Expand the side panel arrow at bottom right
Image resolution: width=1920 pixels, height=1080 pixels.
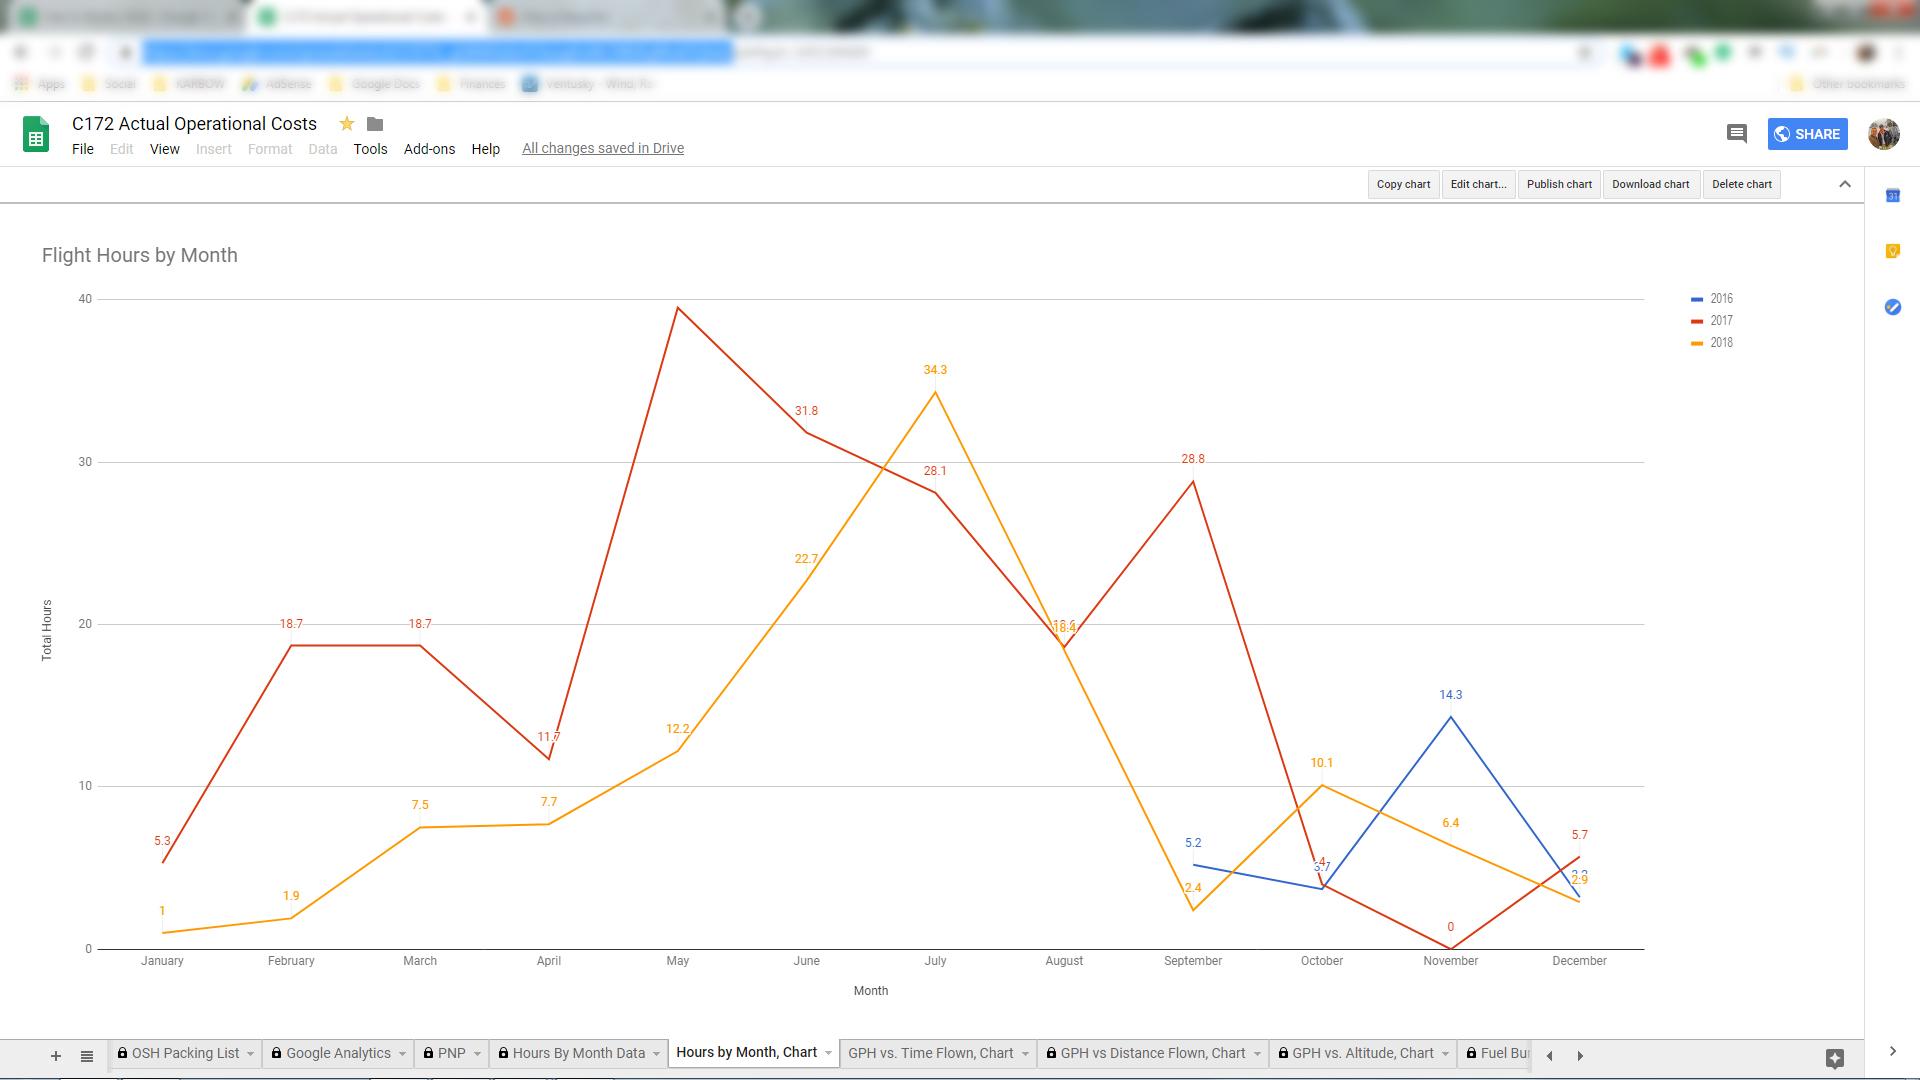click(x=1892, y=1051)
